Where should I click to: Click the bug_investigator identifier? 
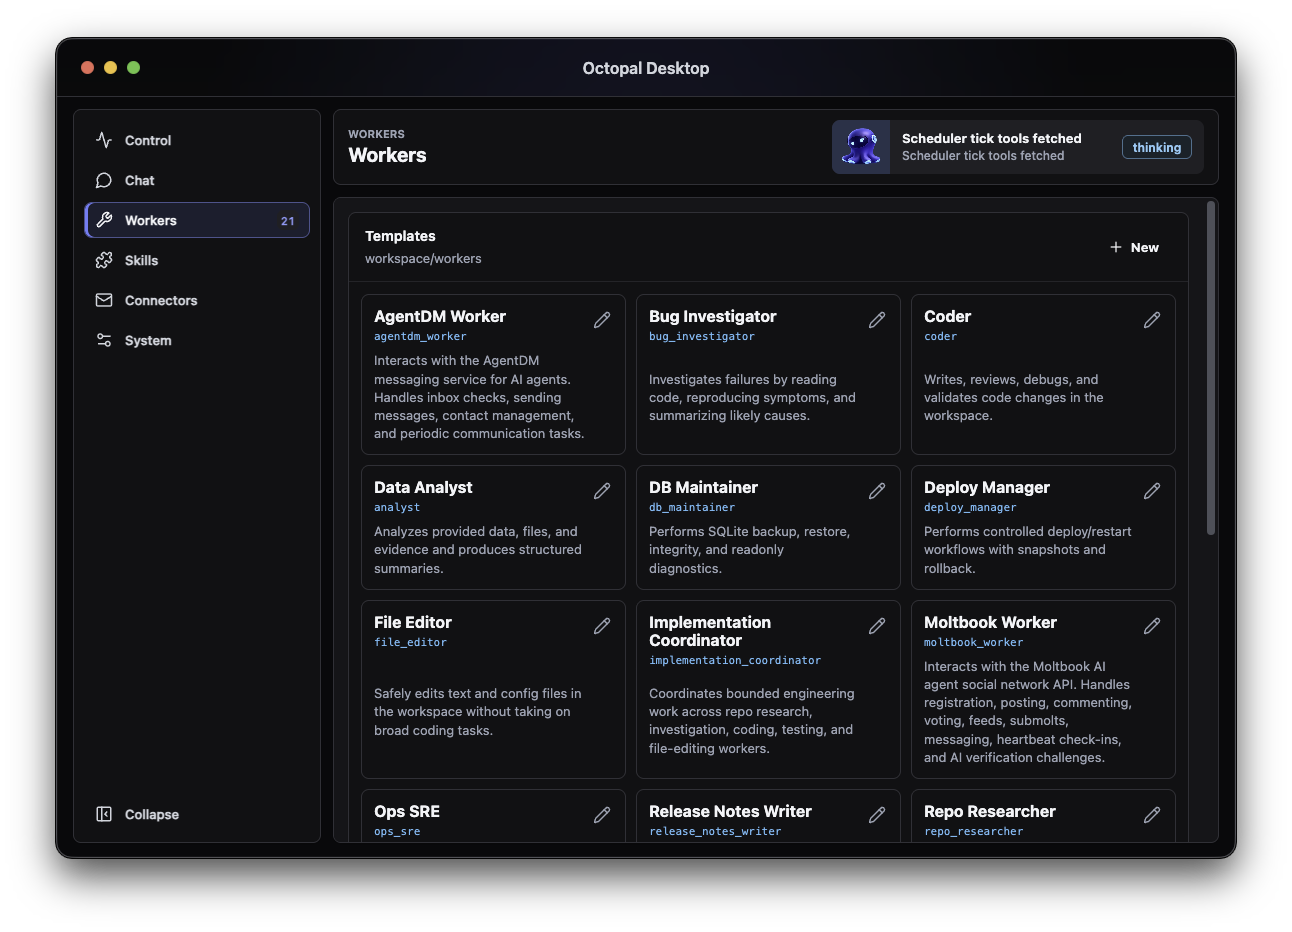(x=702, y=337)
